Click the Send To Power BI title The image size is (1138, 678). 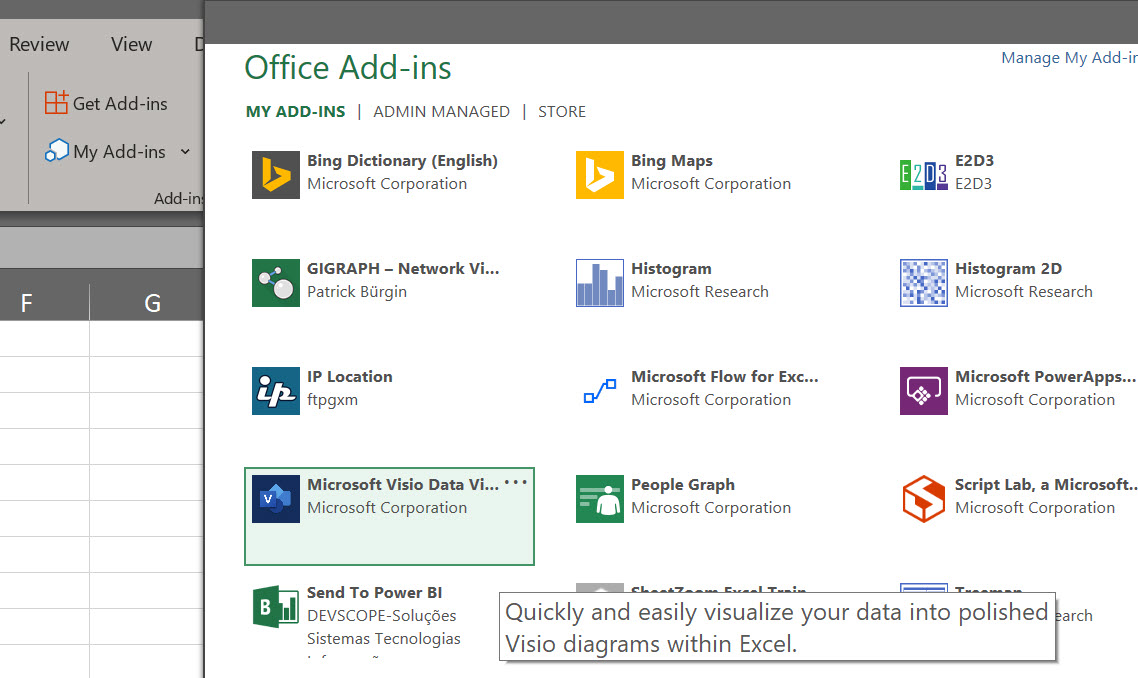click(374, 592)
